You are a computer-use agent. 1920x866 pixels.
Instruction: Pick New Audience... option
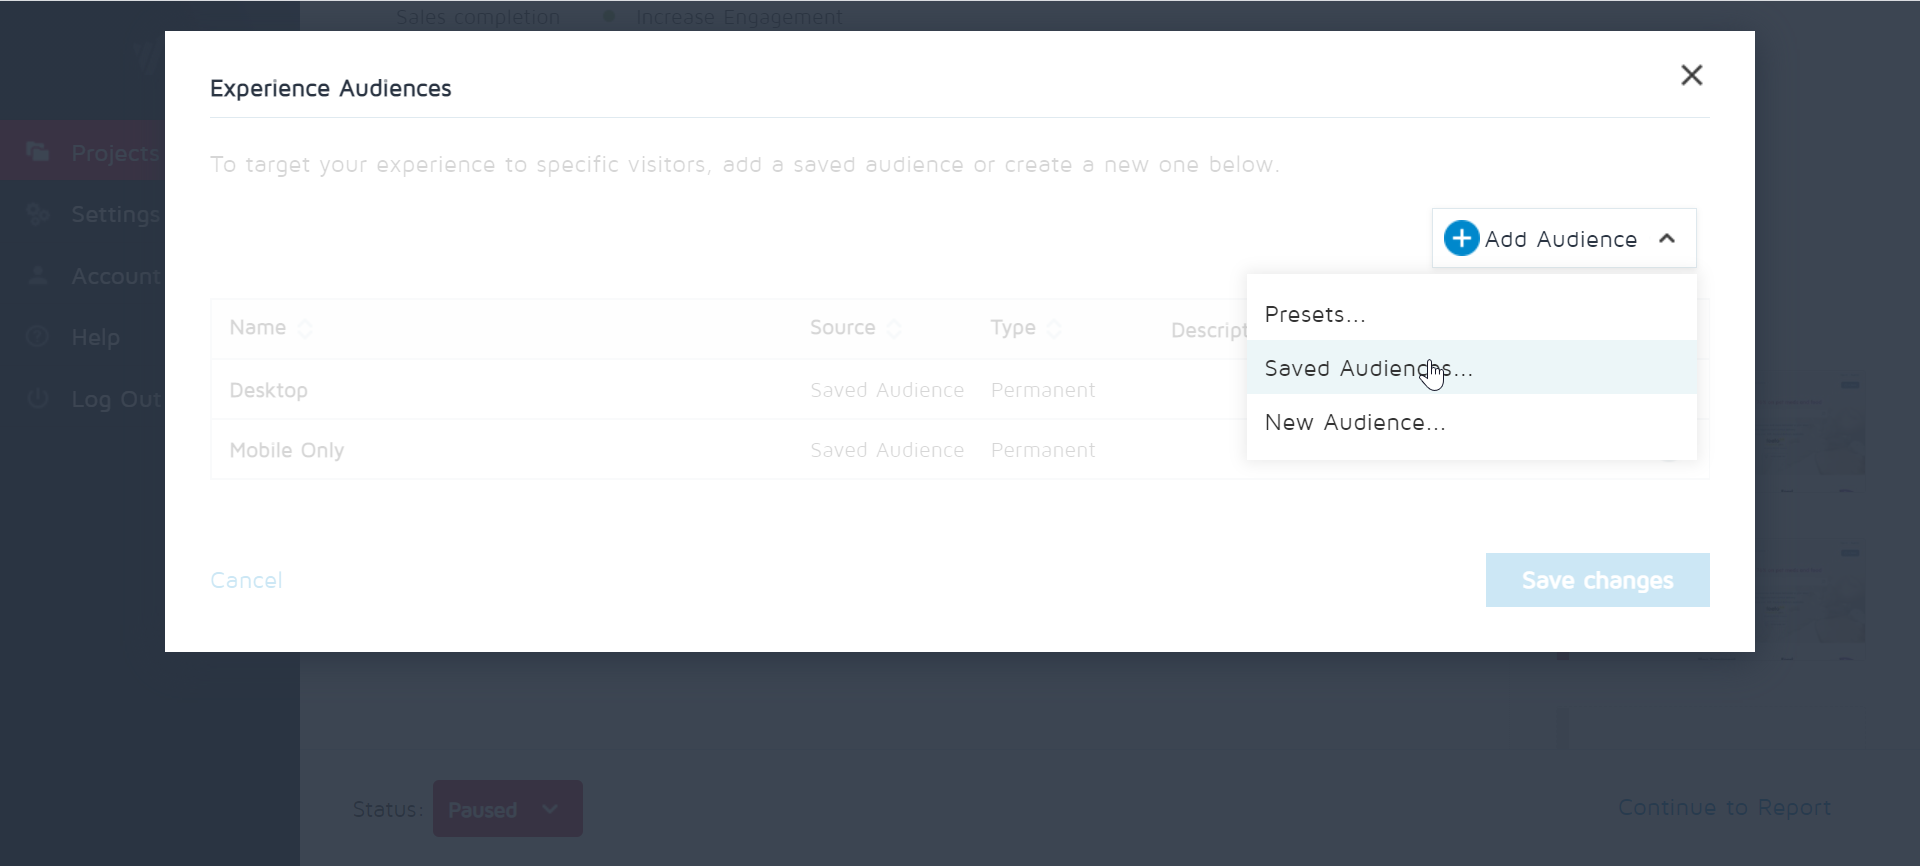point(1354,423)
